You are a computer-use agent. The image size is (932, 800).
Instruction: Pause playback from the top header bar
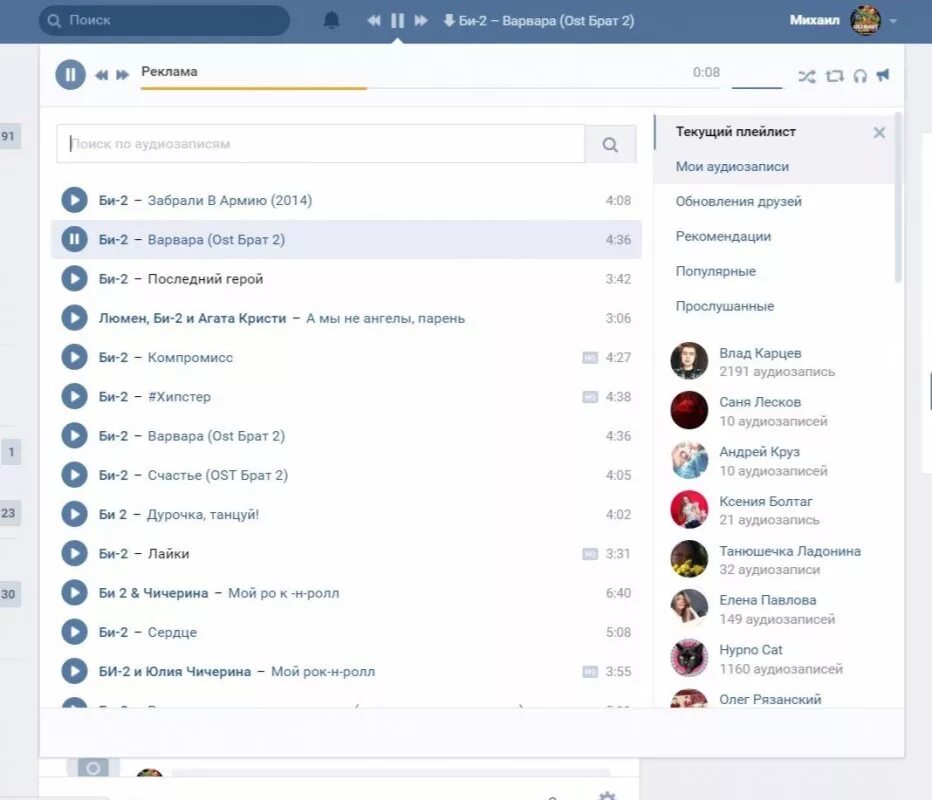[x=397, y=21]
